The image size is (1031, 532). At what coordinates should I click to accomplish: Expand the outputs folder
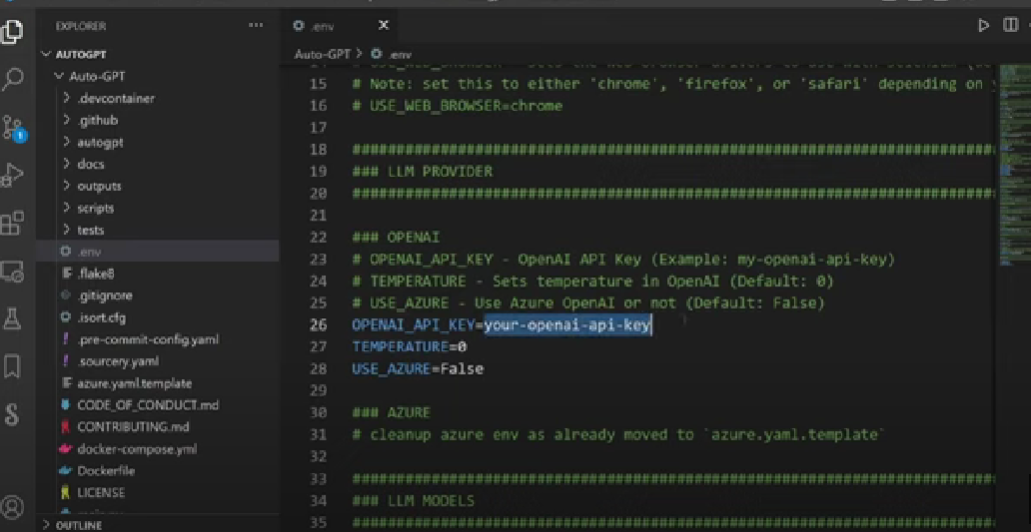tap(99, 186)
